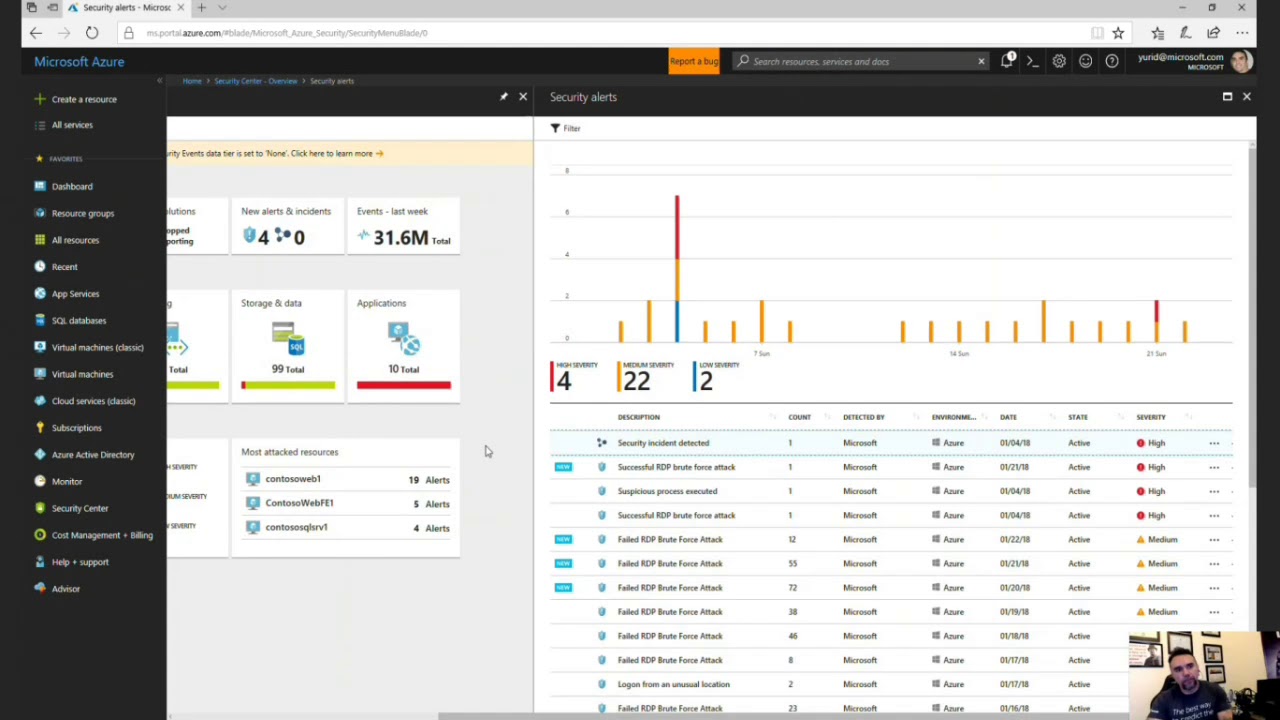Click browser refresh button
Image resolution: width=1280 pixels, height=720 pixels.
(x=92, y=33)
